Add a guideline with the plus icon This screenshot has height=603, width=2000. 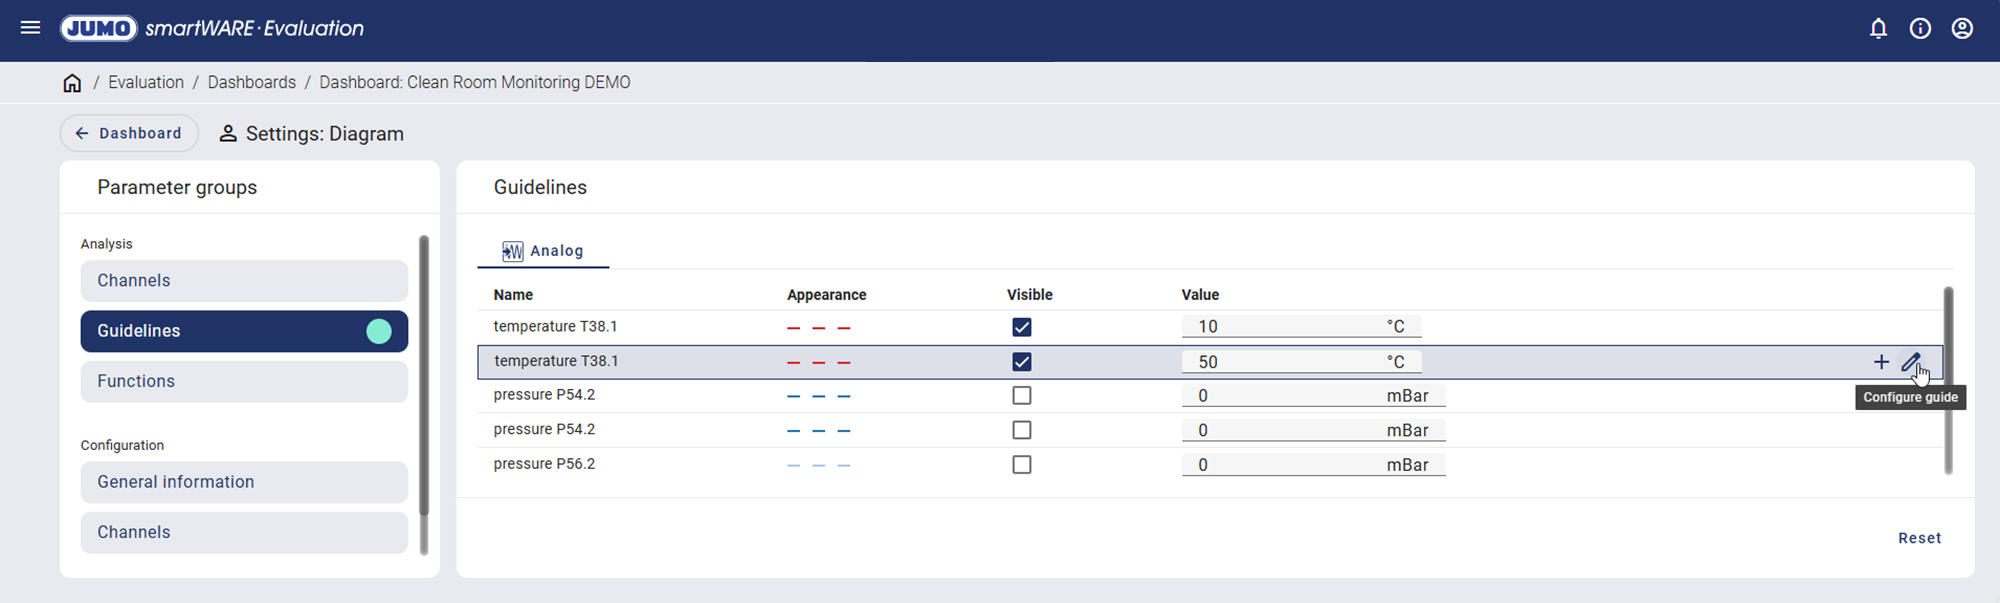(x=1881, y=362)
